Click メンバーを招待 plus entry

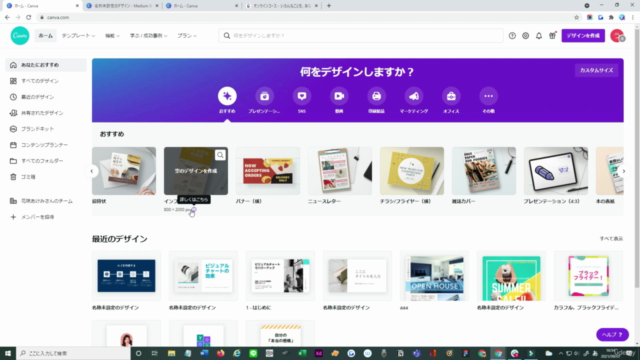coord(46,217)
